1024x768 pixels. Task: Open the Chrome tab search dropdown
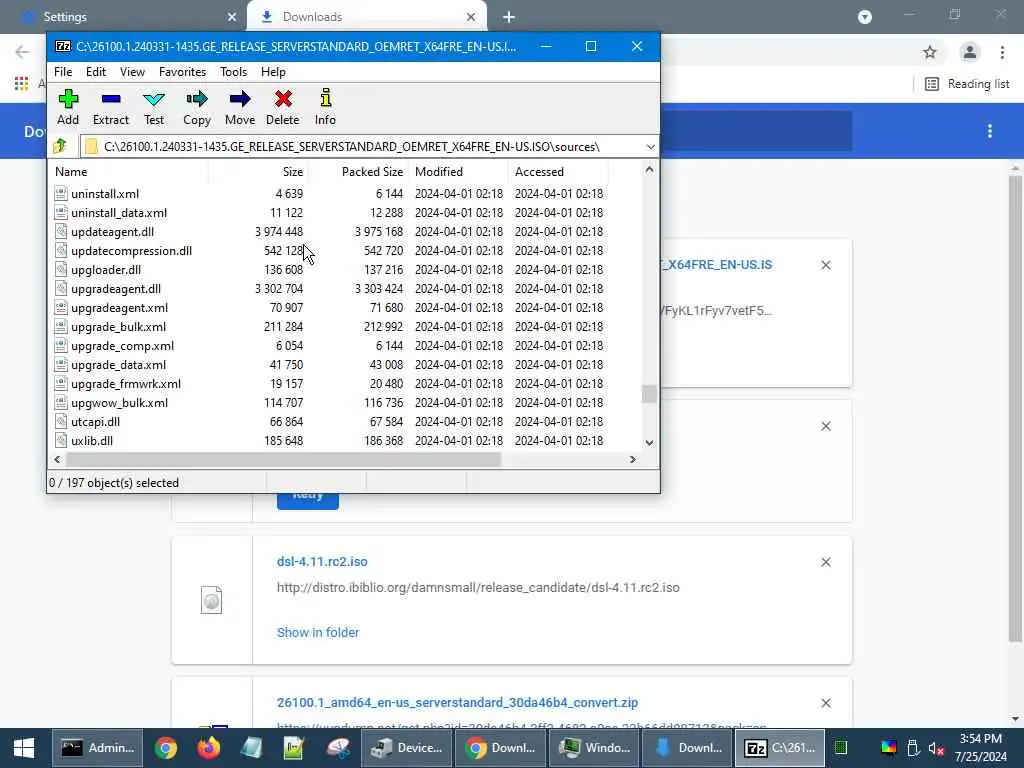click(x=865, y=17)
